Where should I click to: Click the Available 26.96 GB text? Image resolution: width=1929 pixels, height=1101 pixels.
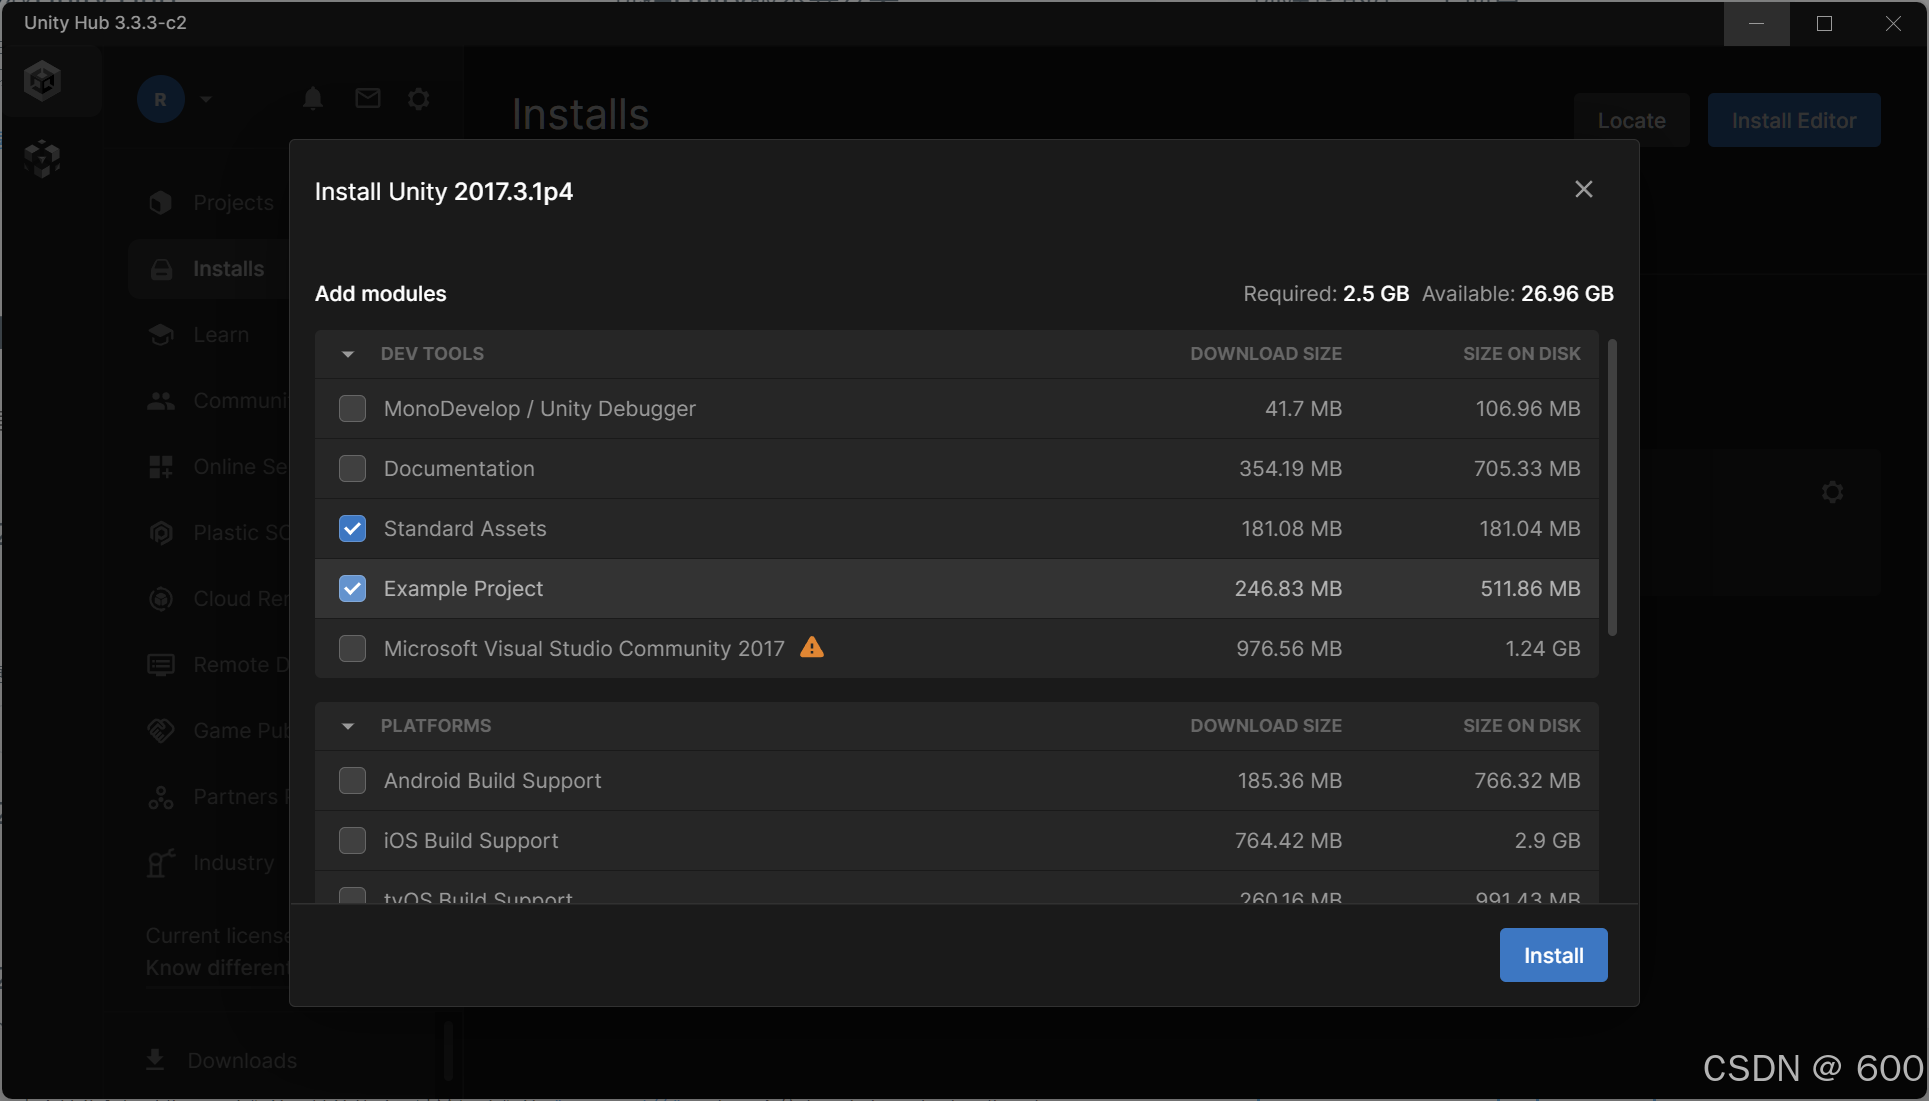click(1518, 294)
